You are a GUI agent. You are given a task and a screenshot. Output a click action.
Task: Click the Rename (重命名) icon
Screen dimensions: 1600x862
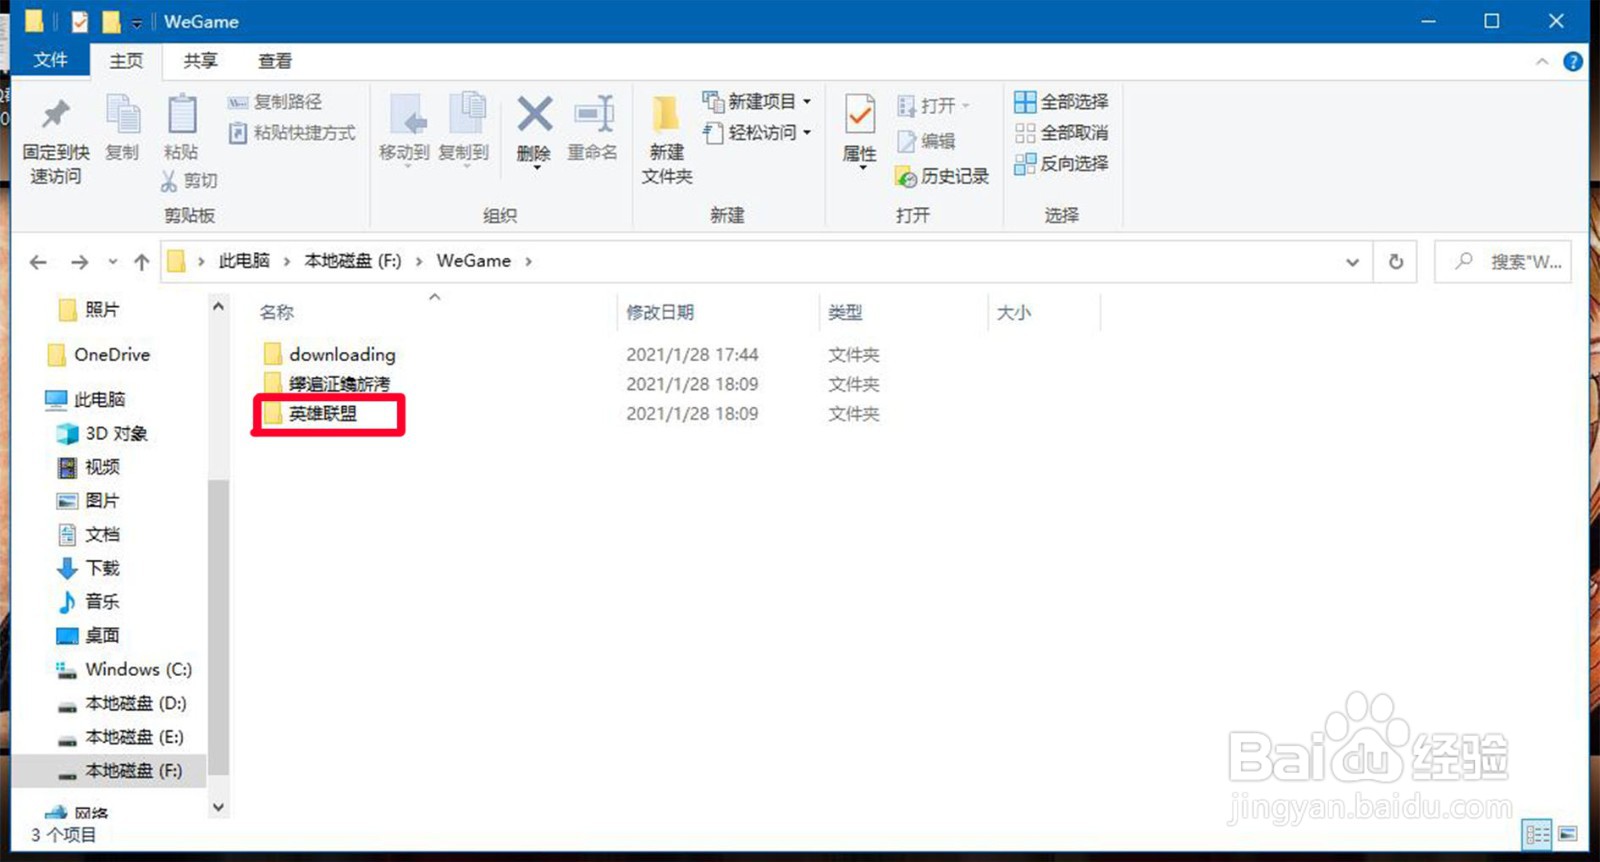593,114
